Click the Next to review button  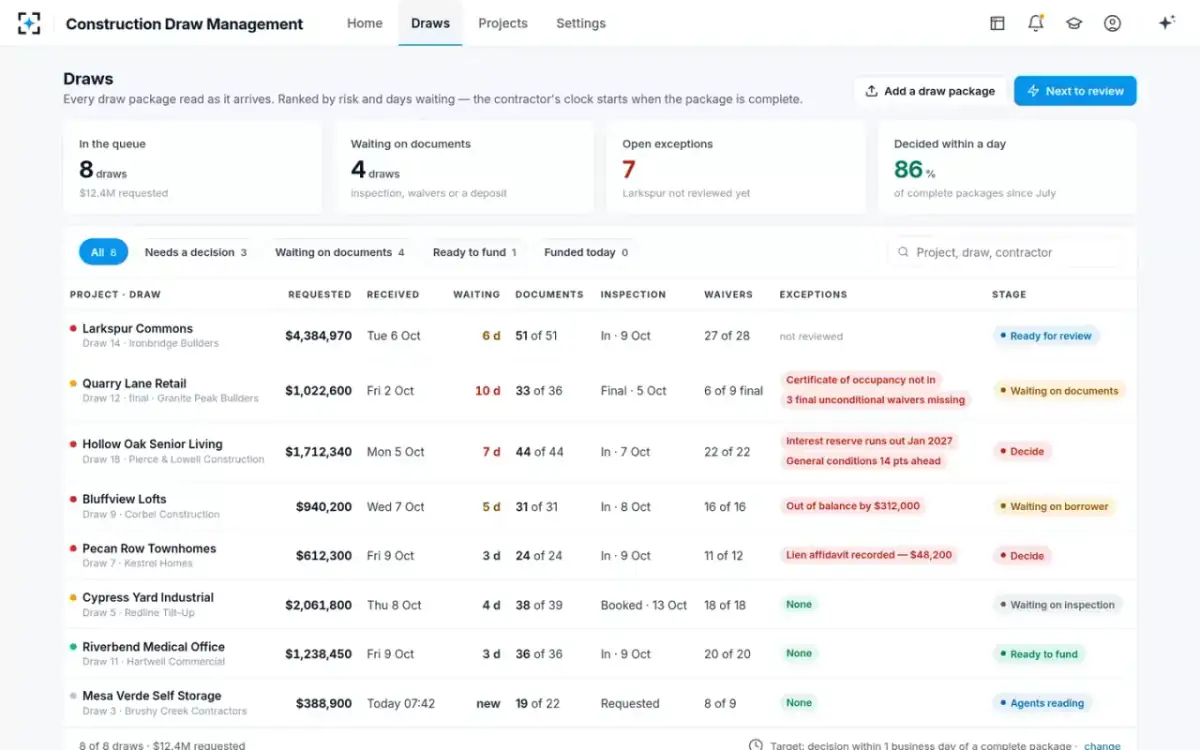pyautogui.click(x=1075, y=91)
